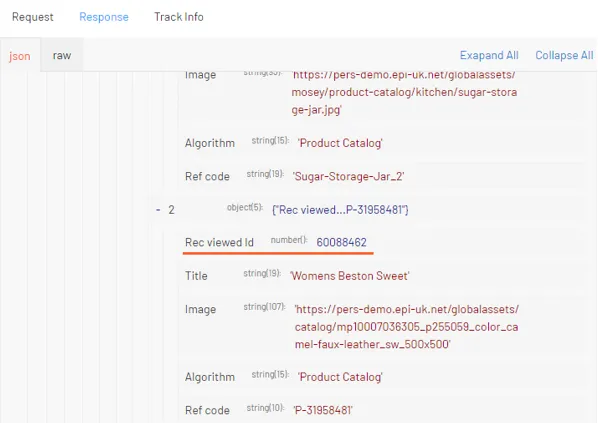Open the Track Info tab
Screen dimensions: 598x423
[x=178, y=17]
